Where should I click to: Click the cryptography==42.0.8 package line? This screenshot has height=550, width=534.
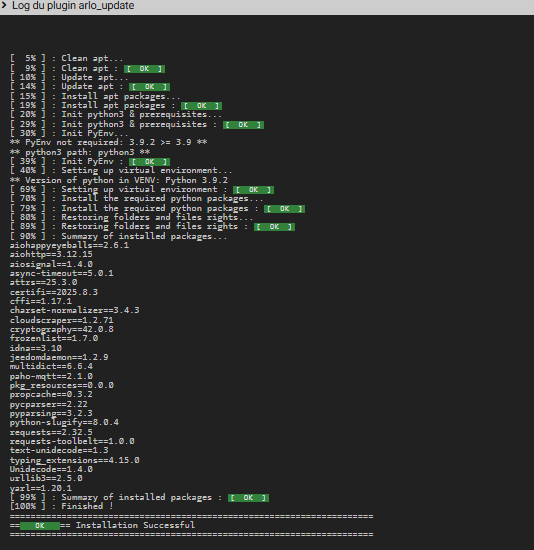point(62,329)
